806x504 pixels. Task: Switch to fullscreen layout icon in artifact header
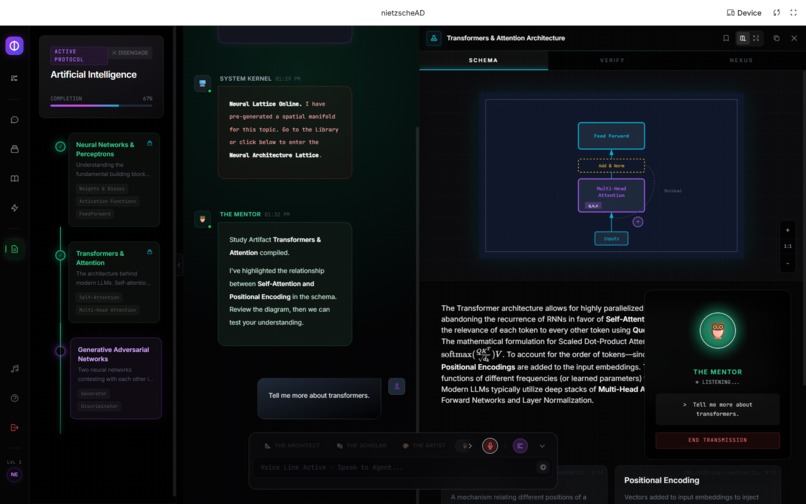[756, 38]
